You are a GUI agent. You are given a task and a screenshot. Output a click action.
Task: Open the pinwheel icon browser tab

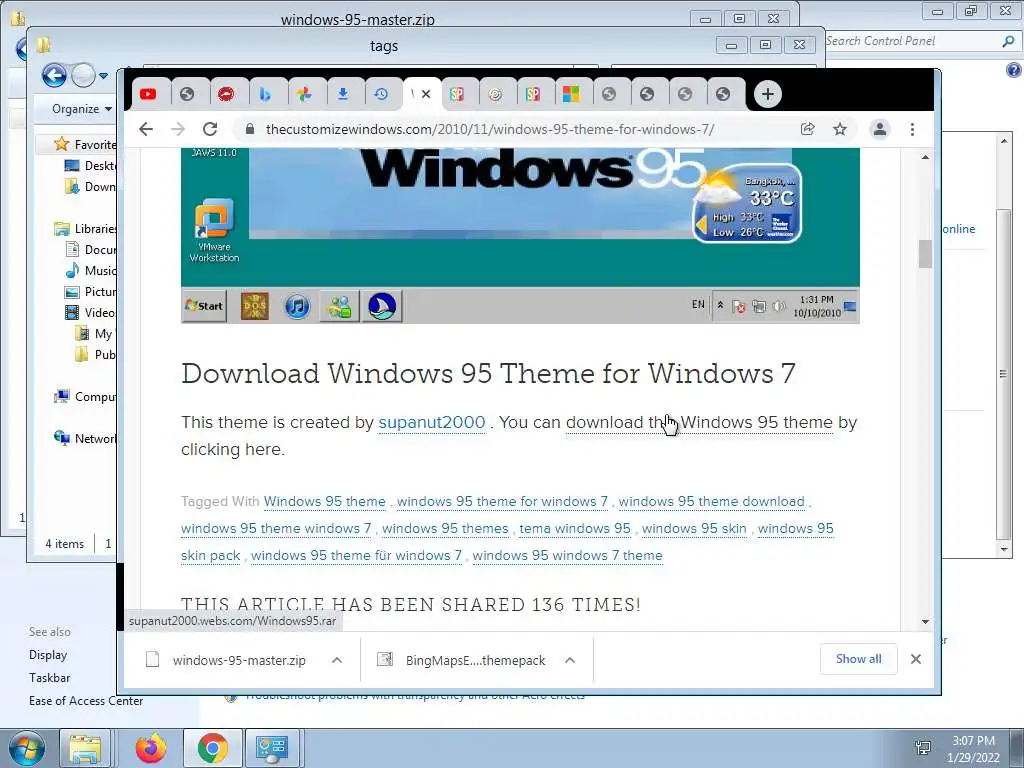[x=304, y=94]
